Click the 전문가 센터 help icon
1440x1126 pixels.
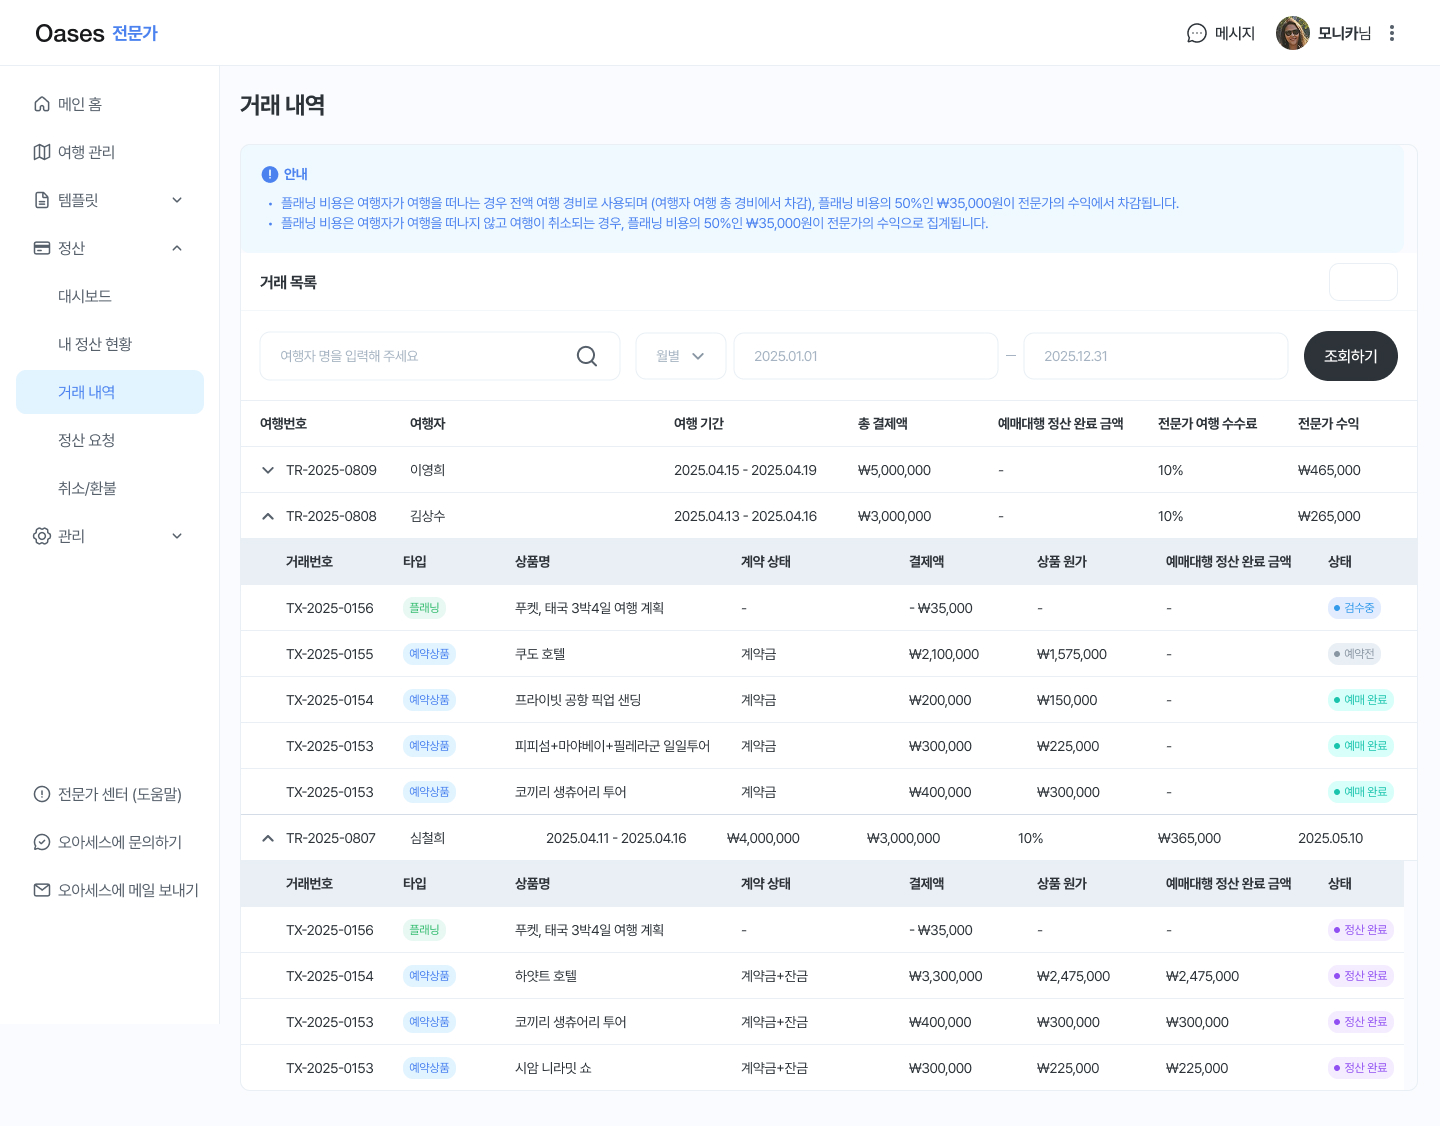click(42, 794)
